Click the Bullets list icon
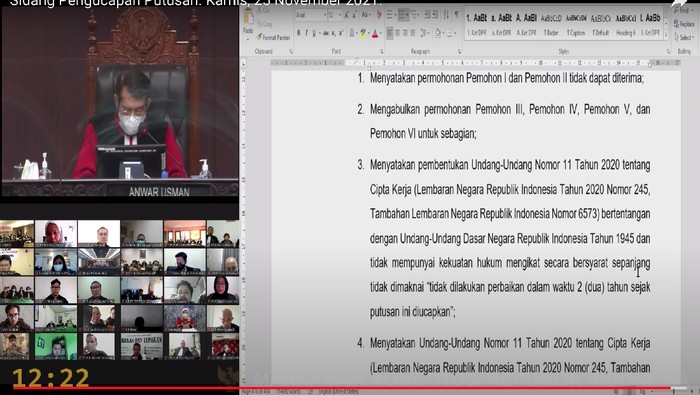The height and width of the screenshot is (395, 700). pyautogui.click(x=389, y=15)
